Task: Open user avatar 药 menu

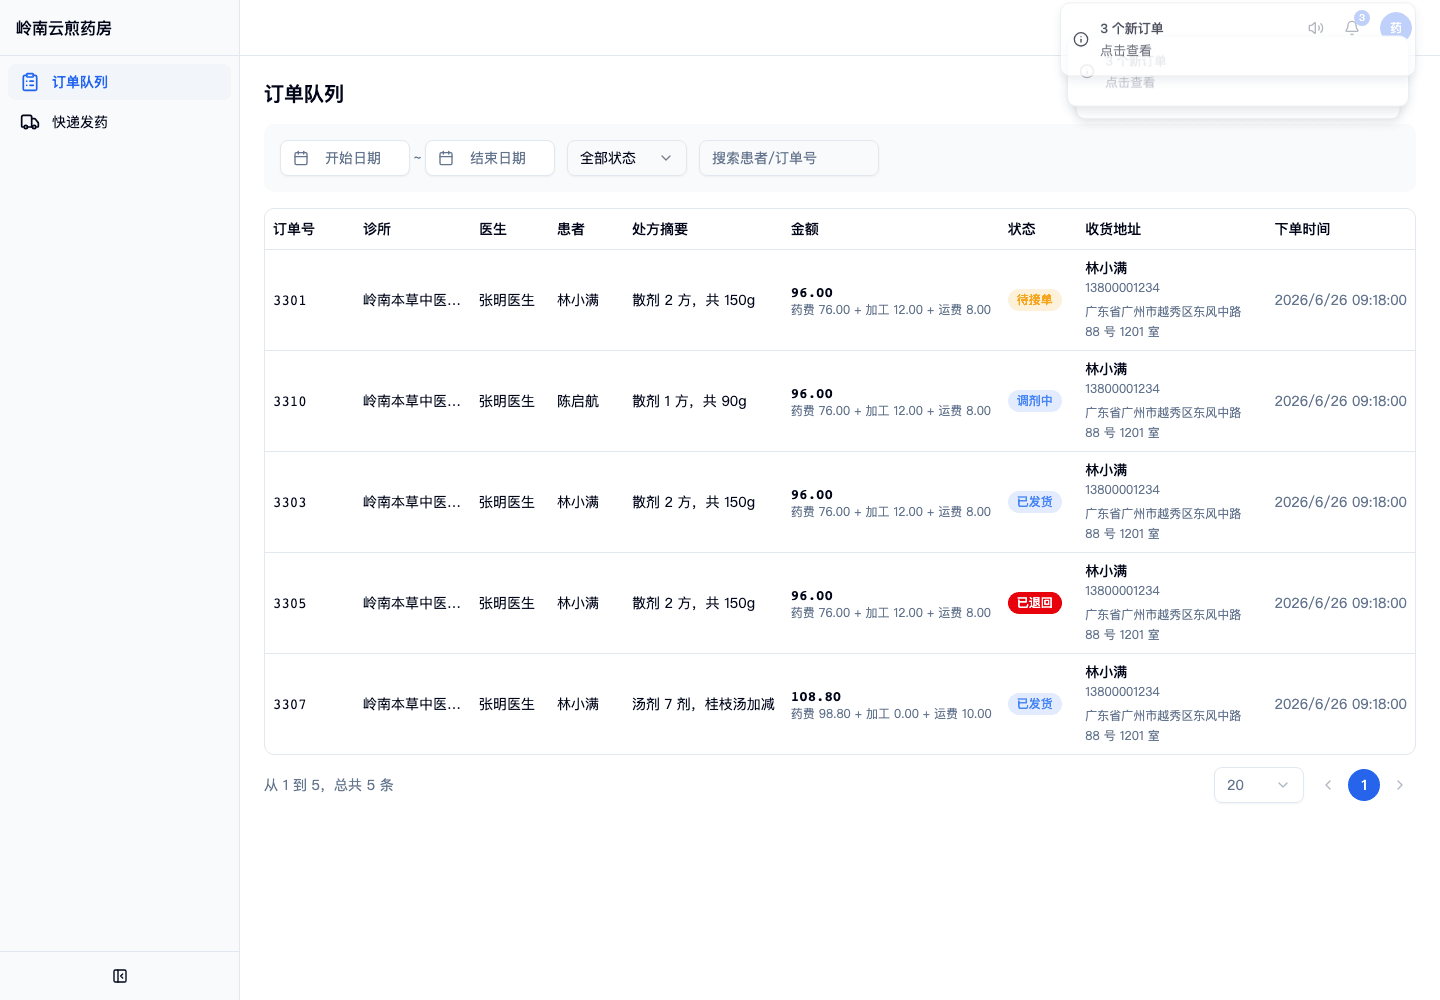Action: pyautogui.click(x=1396, y=28)
